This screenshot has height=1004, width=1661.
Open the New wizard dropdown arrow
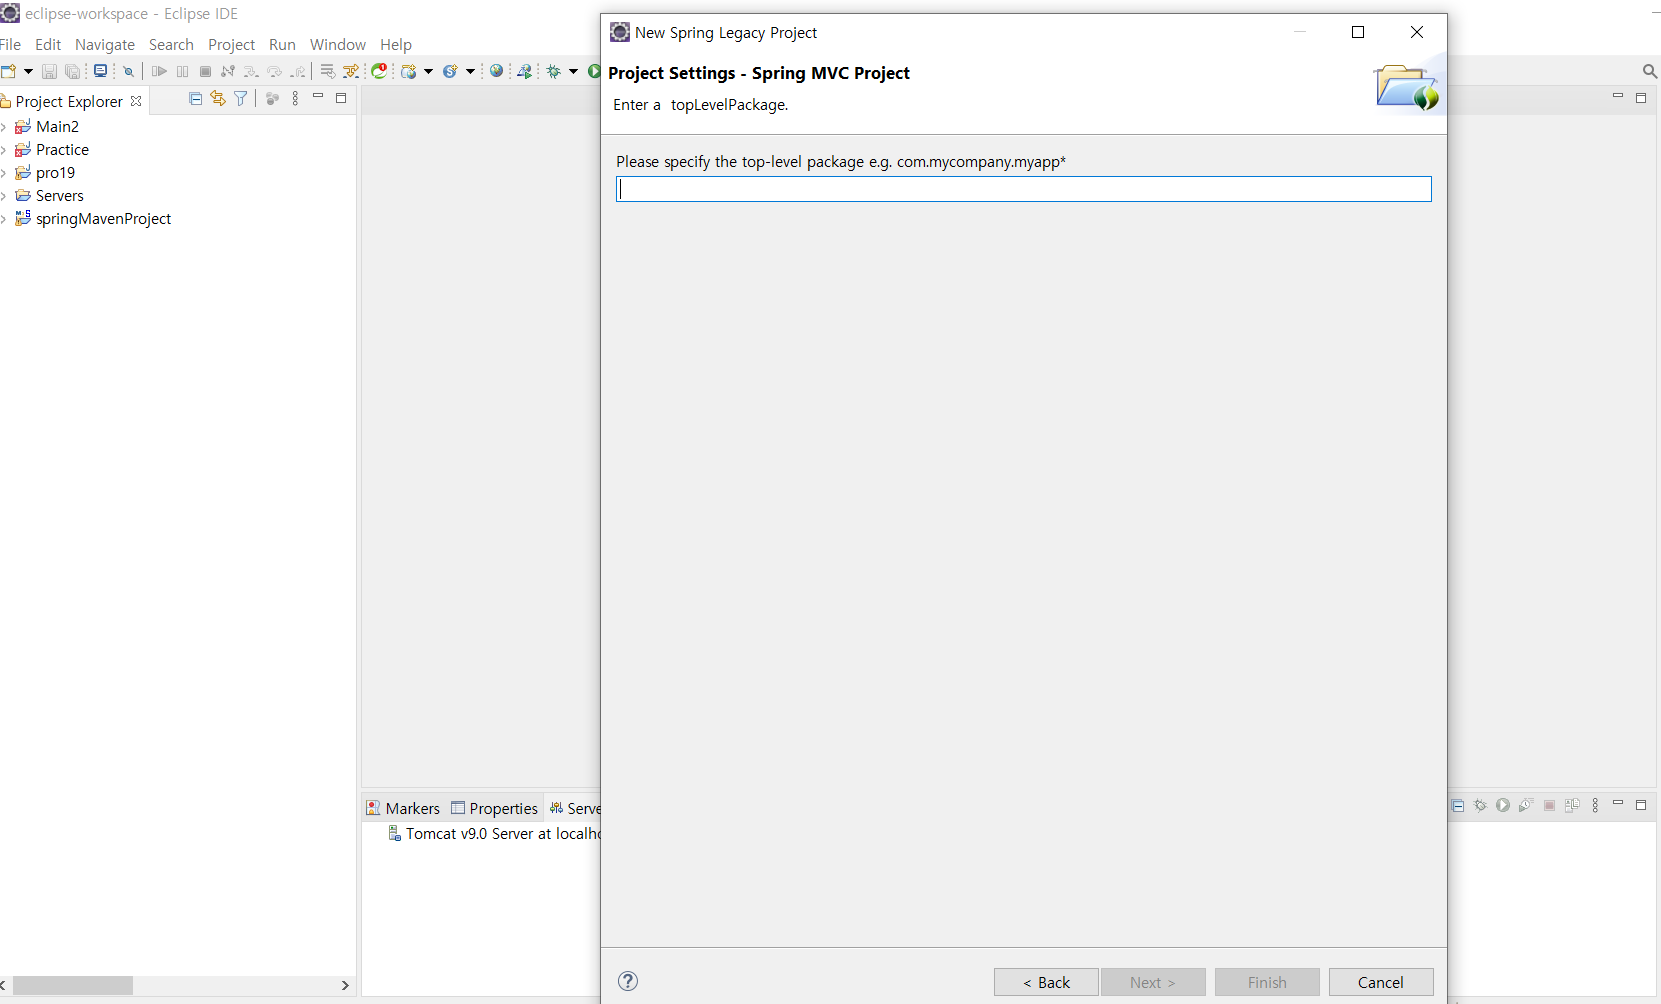click(28, 71)
